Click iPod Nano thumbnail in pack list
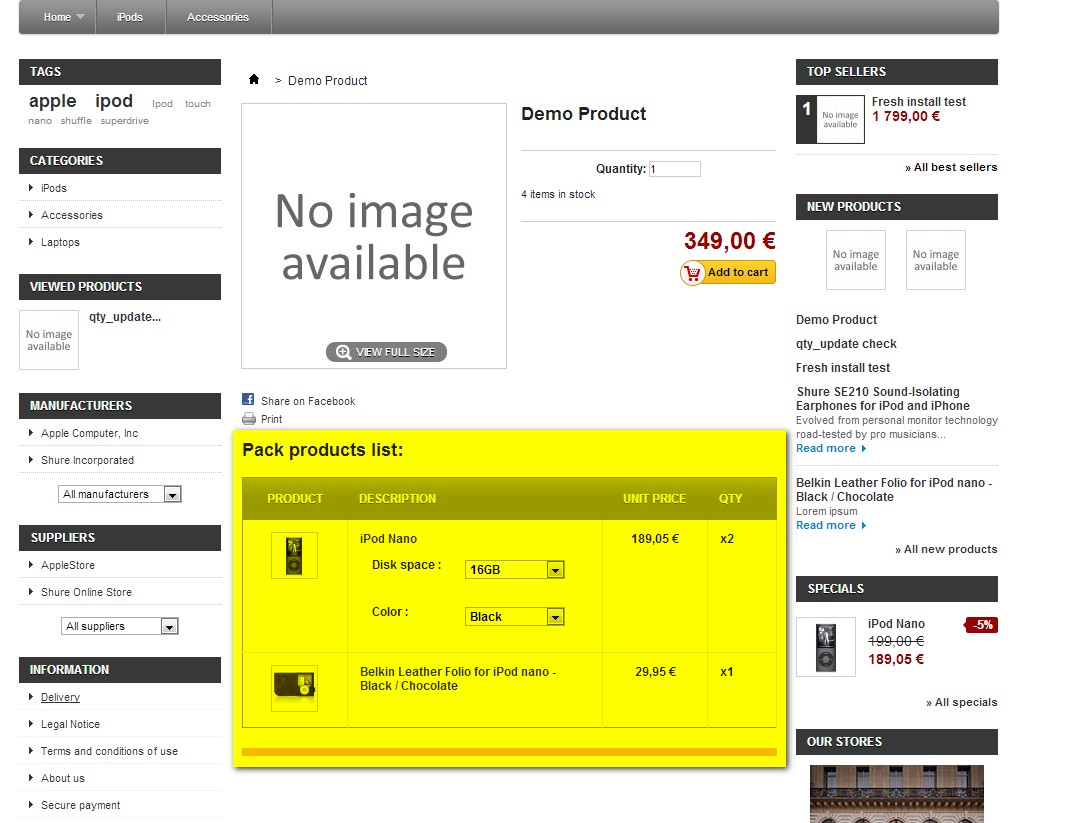The height and width of the screenshot is (823, 1083). point(294,555)
